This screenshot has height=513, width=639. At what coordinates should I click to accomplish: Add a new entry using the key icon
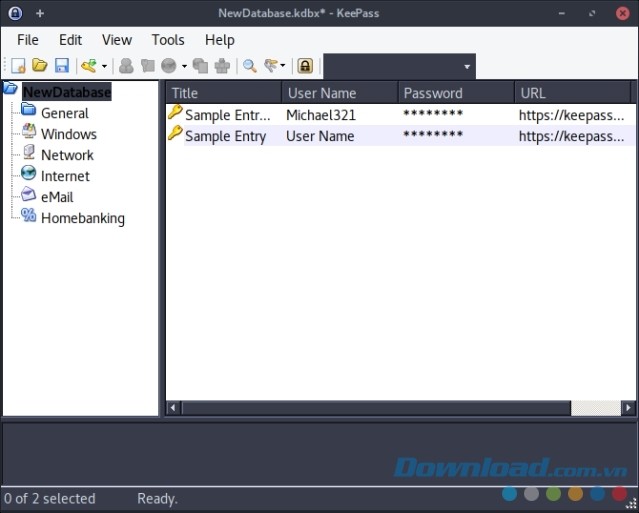coord(88,66)
